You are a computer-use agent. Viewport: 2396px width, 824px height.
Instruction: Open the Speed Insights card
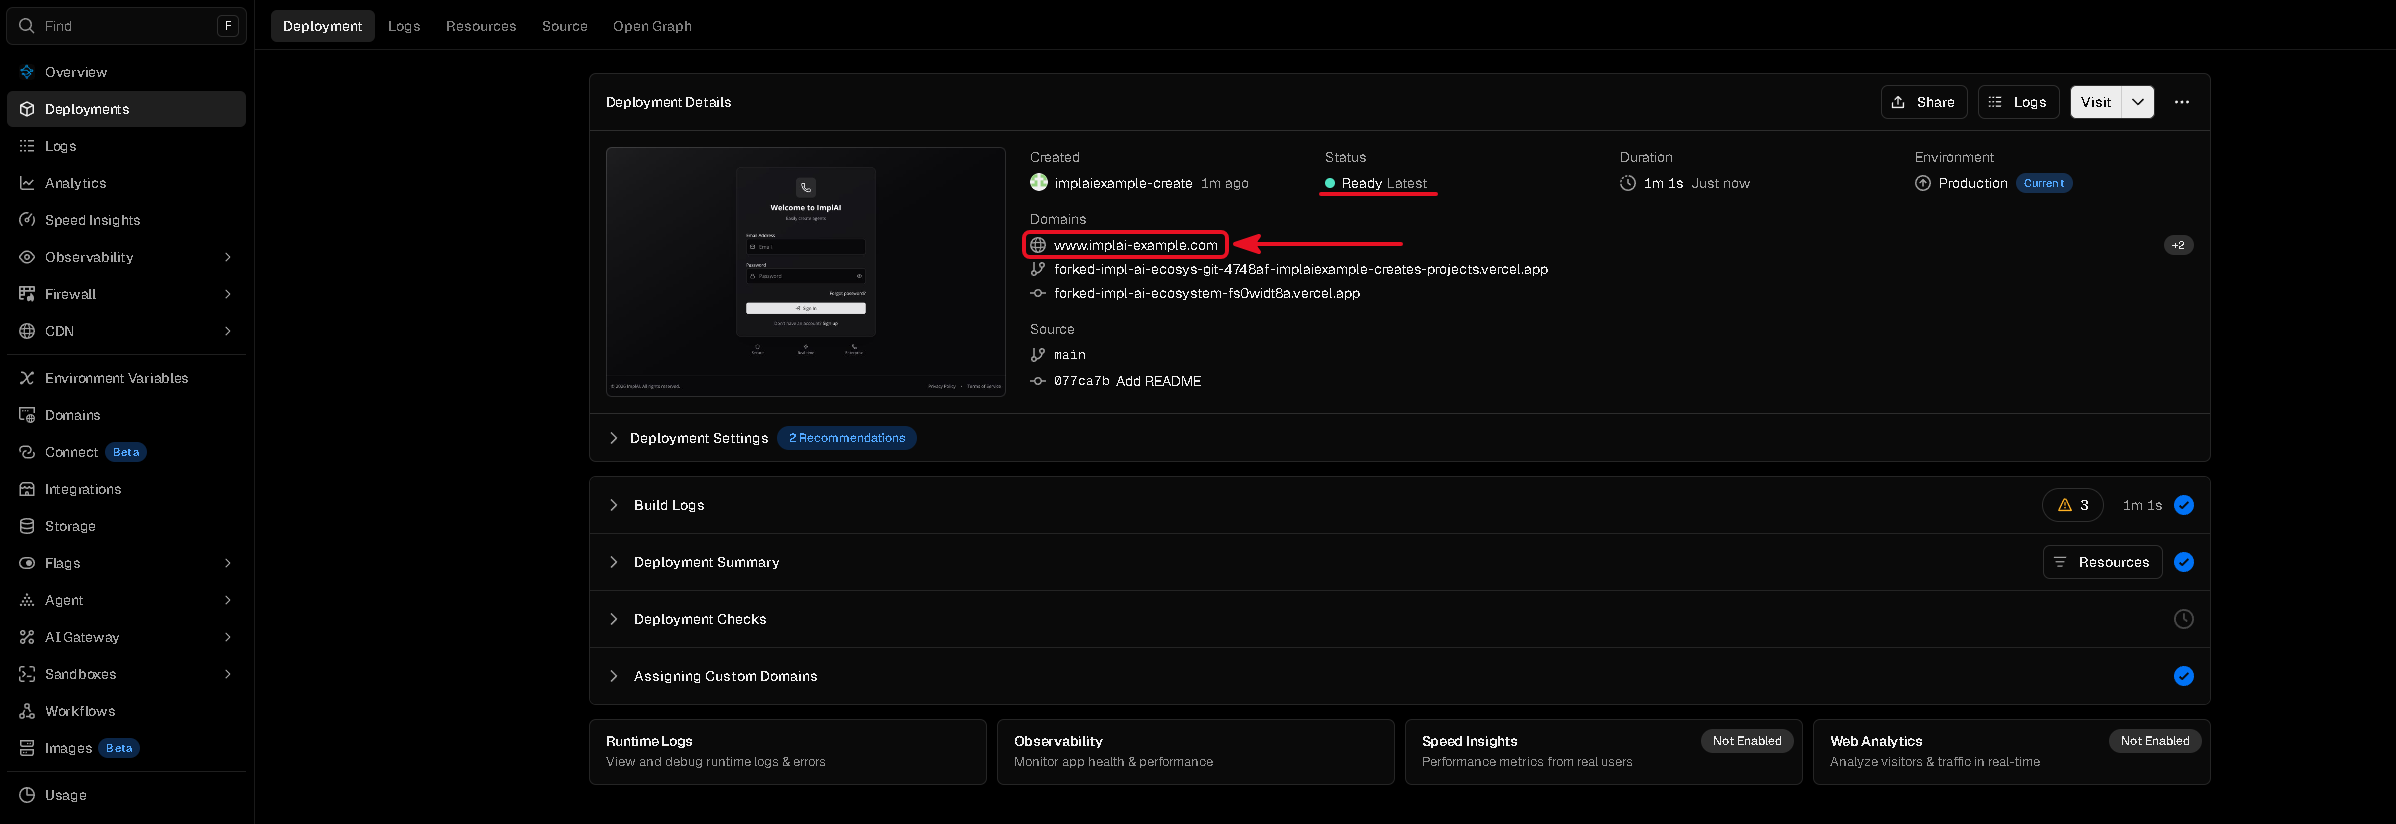pyautogui.click(x=1603, y=752)
